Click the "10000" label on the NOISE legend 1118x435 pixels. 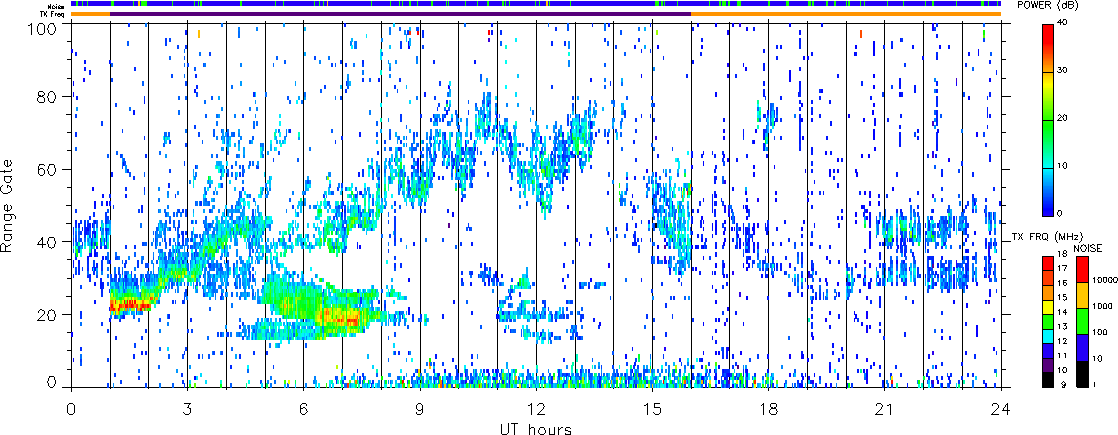(x=1104, y=280)
